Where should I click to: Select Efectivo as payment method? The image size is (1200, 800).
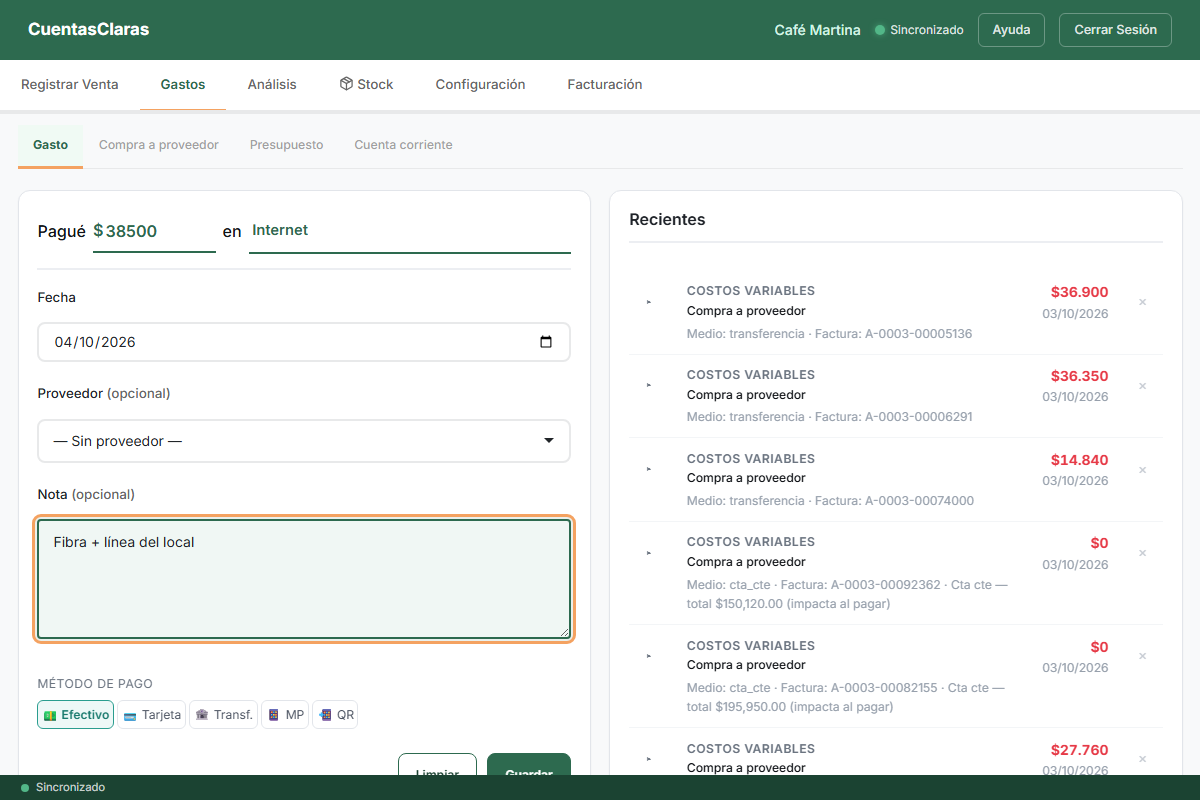tap(75, 715)
